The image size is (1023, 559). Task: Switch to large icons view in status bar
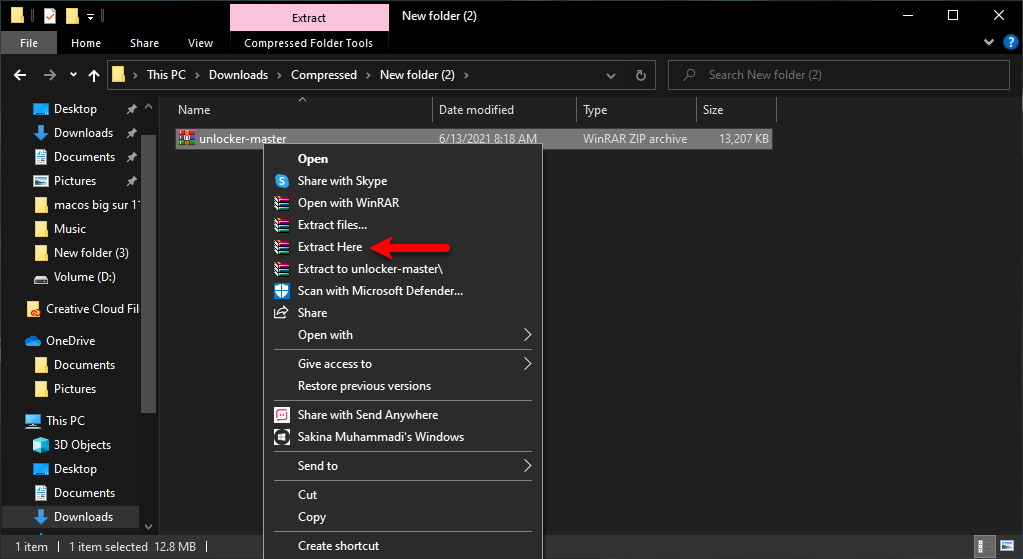(1007, 546)
